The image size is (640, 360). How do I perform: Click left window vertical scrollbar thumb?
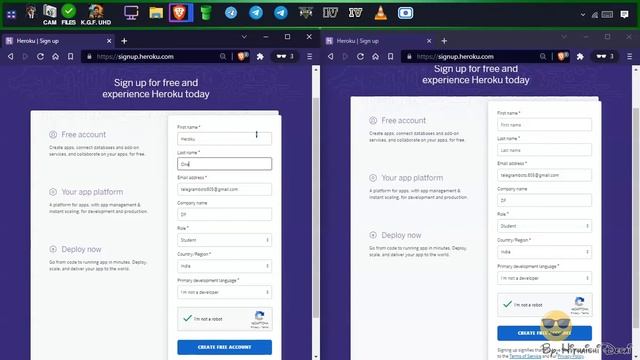pos(316,208)
